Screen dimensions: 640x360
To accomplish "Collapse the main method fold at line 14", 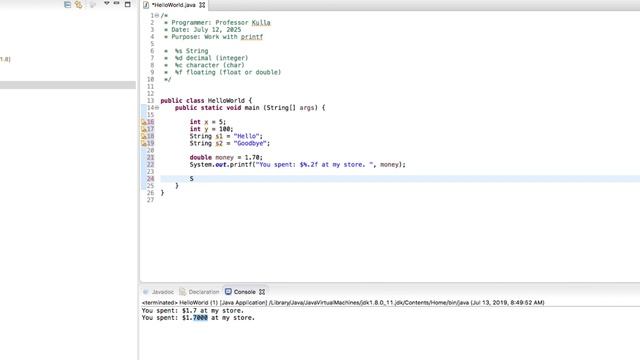I will point(157,108).
